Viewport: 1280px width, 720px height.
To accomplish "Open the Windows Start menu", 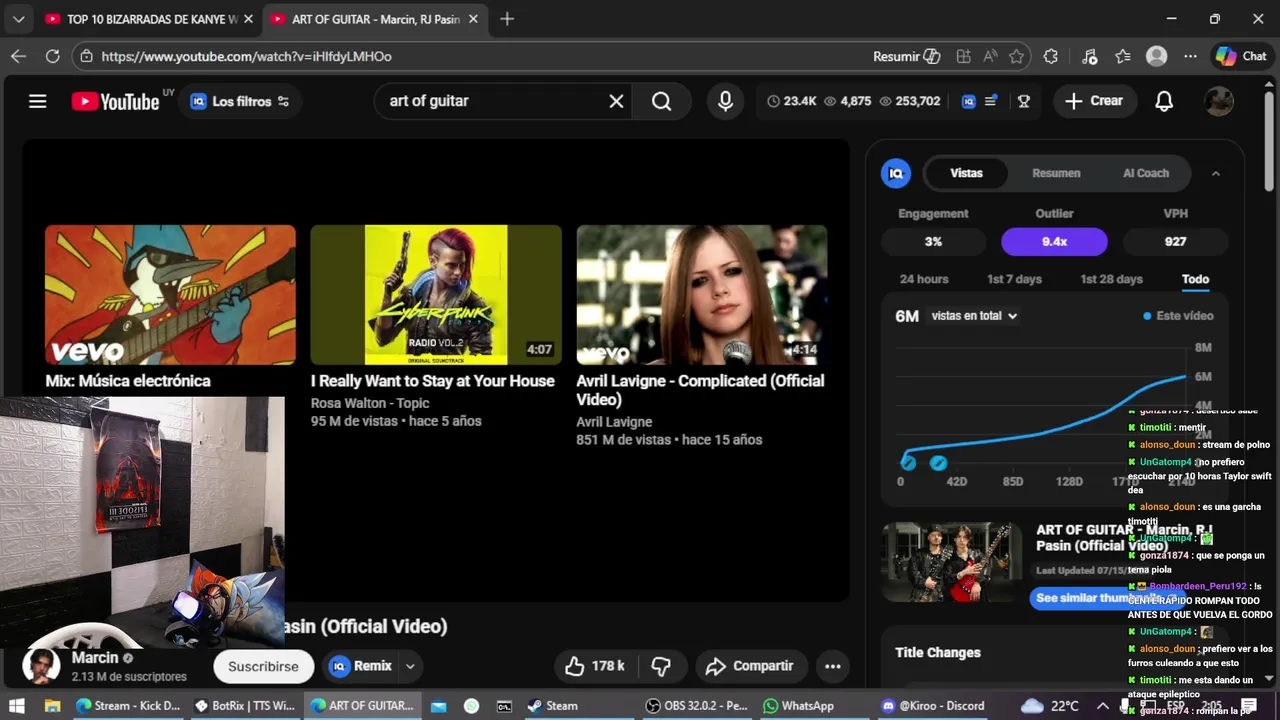I will coord(18,705).
